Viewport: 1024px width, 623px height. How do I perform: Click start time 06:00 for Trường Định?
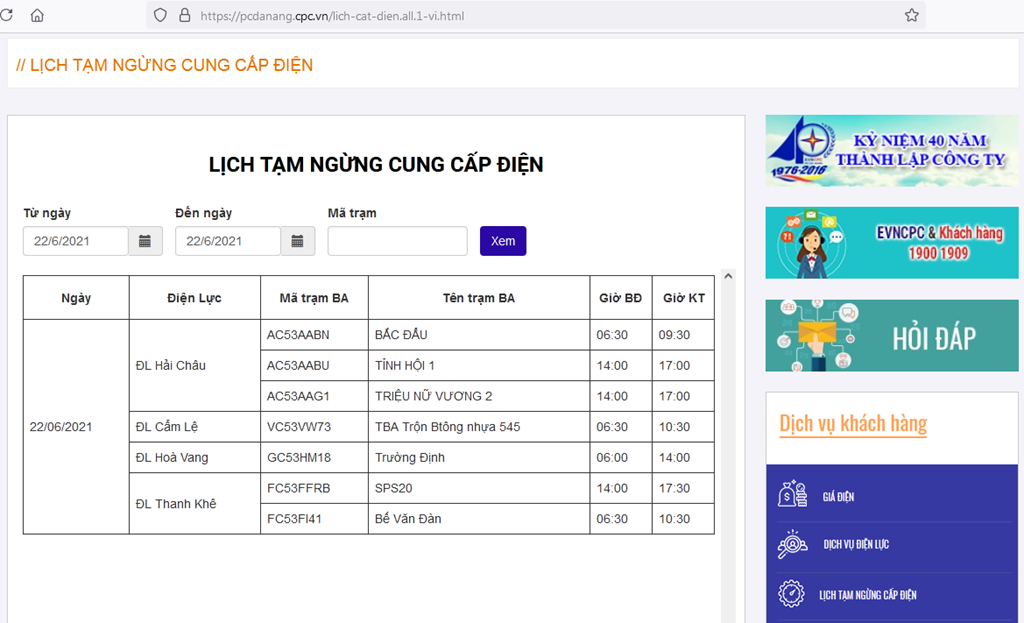pyautogui.click(x=621, y=457)
